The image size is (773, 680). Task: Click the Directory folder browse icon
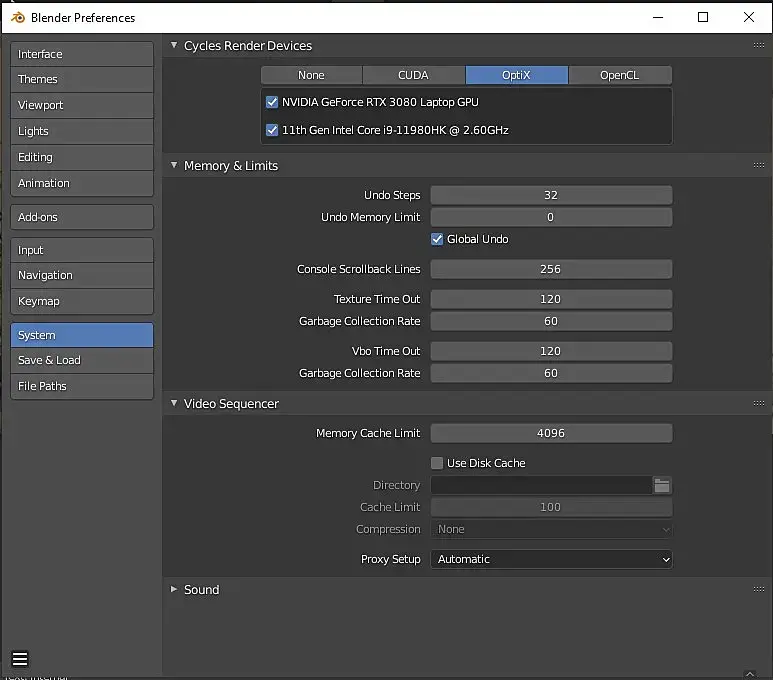pyautogui.click(x=661, y=485)
